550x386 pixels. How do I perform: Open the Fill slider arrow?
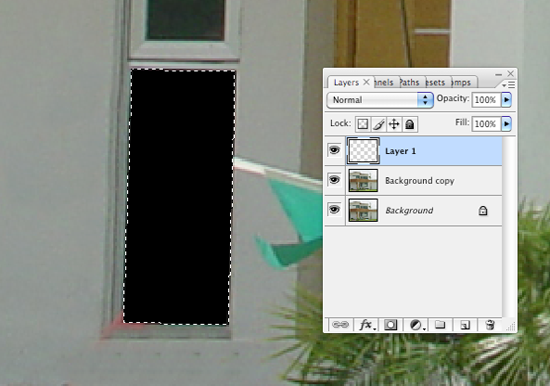coord(506,124)
